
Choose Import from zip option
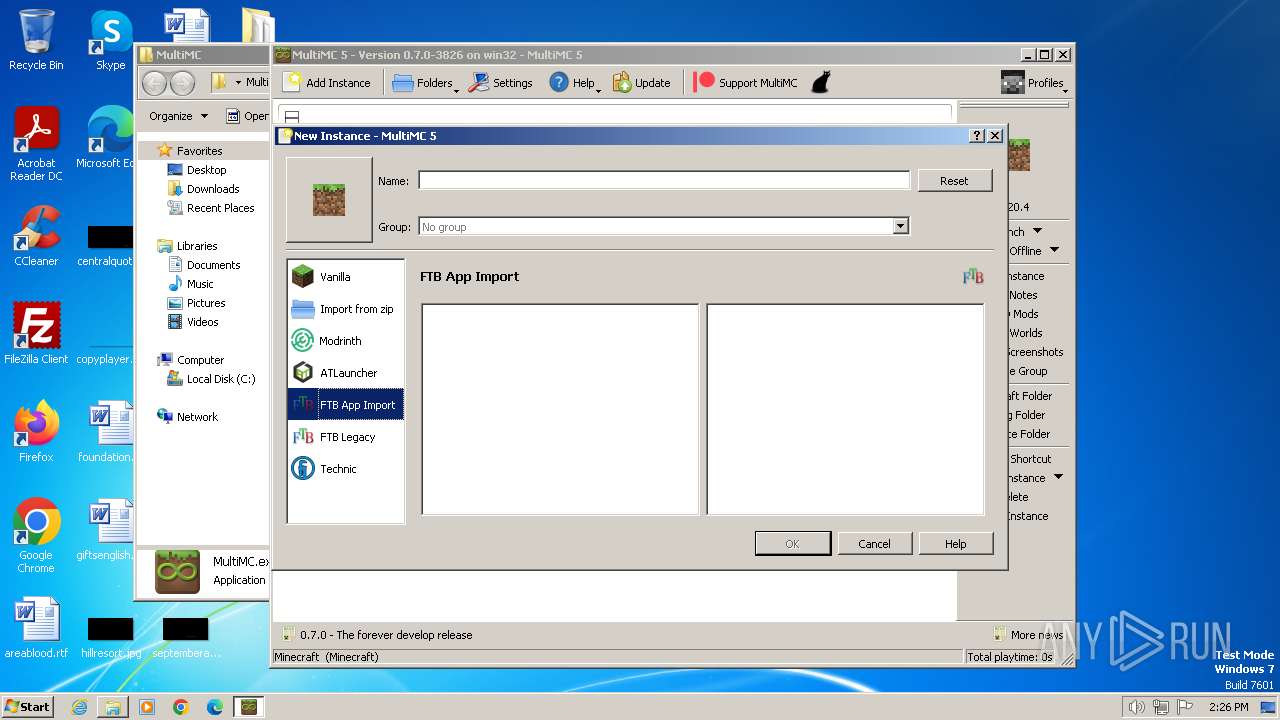(x=345, y=309)
